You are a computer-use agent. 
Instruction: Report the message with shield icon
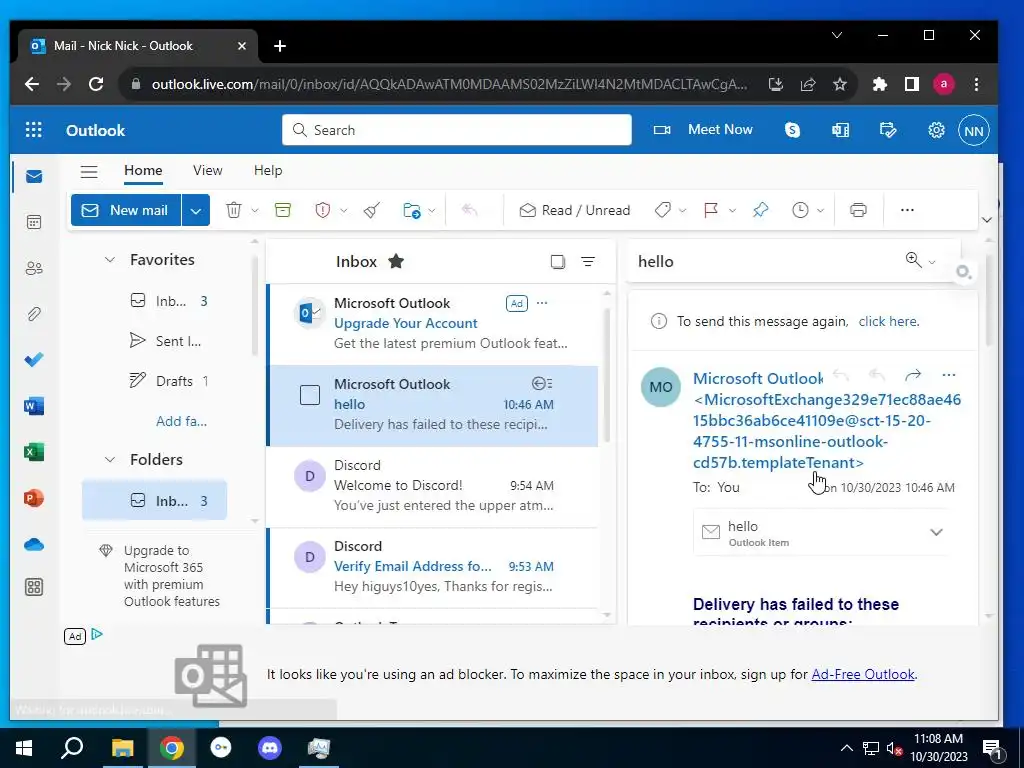[323, 210]
